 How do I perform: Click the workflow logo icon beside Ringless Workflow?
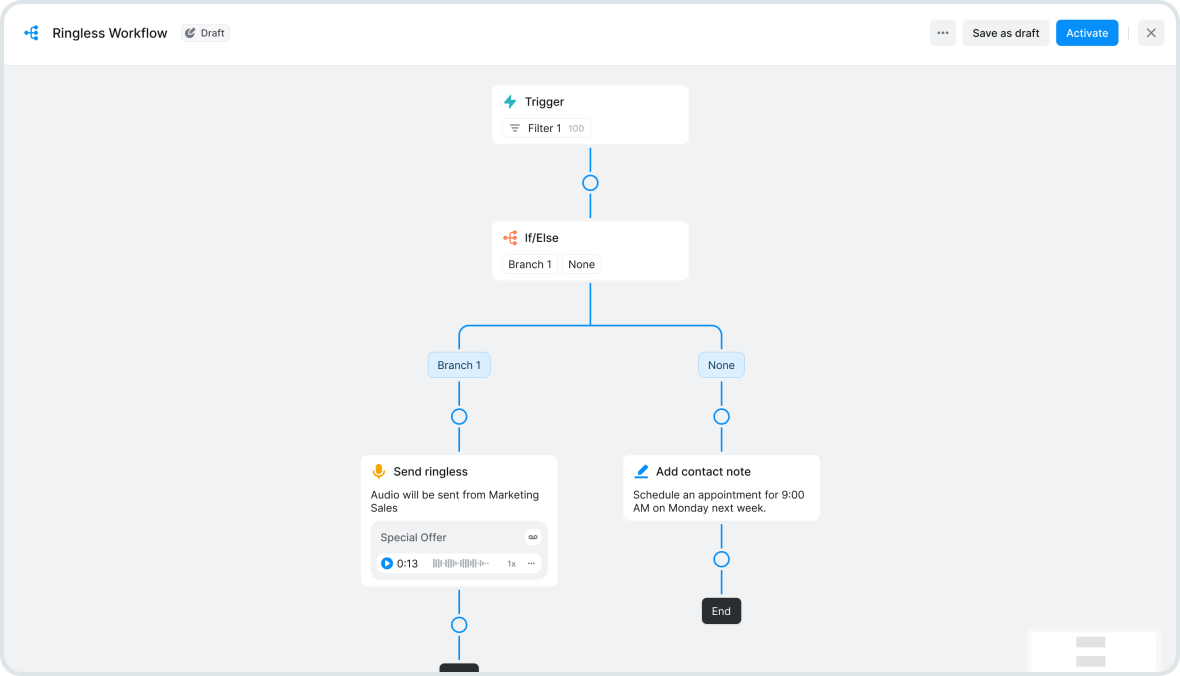click(32, 33)
